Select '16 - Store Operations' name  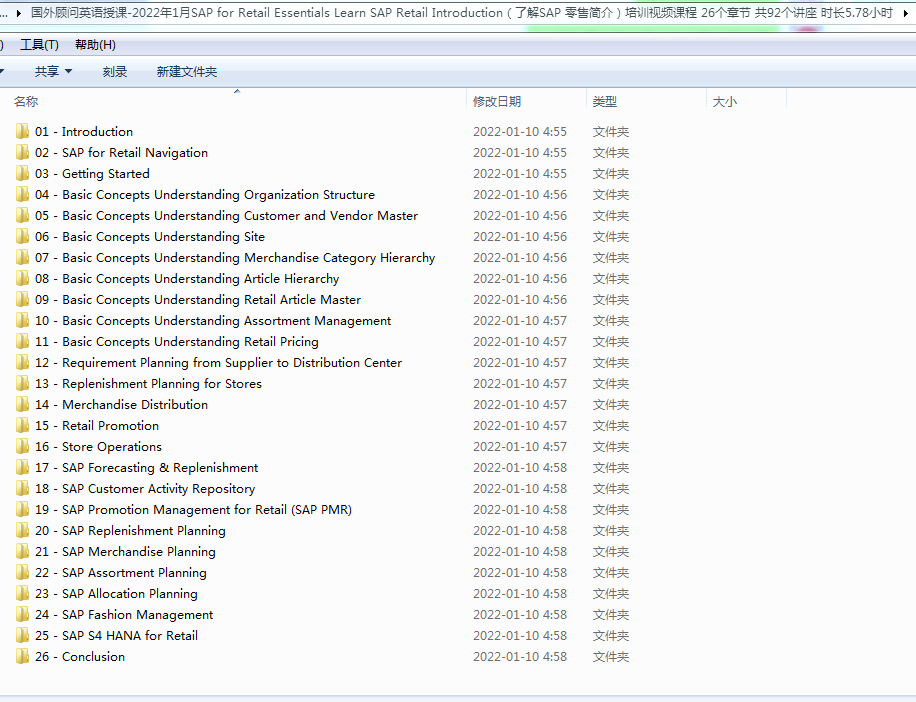coord(98,447)
